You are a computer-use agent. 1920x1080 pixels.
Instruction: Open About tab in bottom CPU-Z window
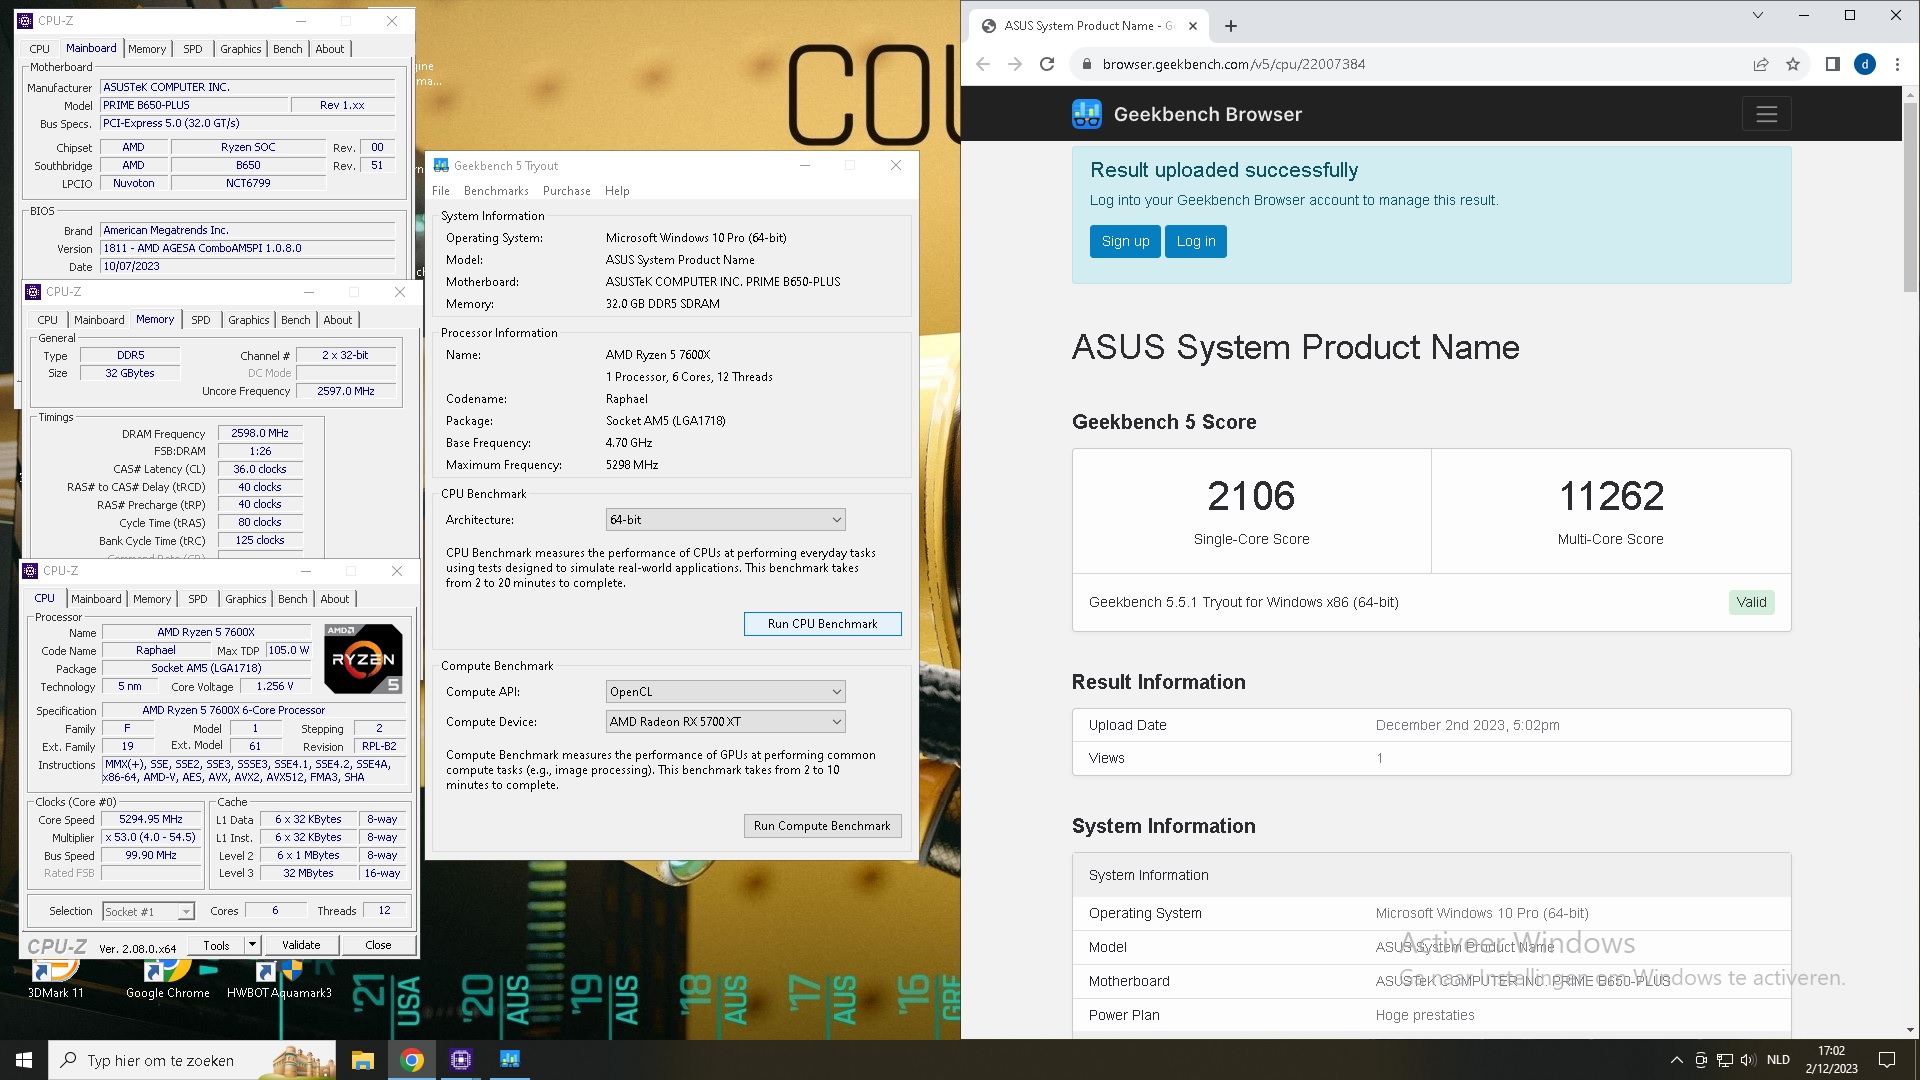coord(335,599)
